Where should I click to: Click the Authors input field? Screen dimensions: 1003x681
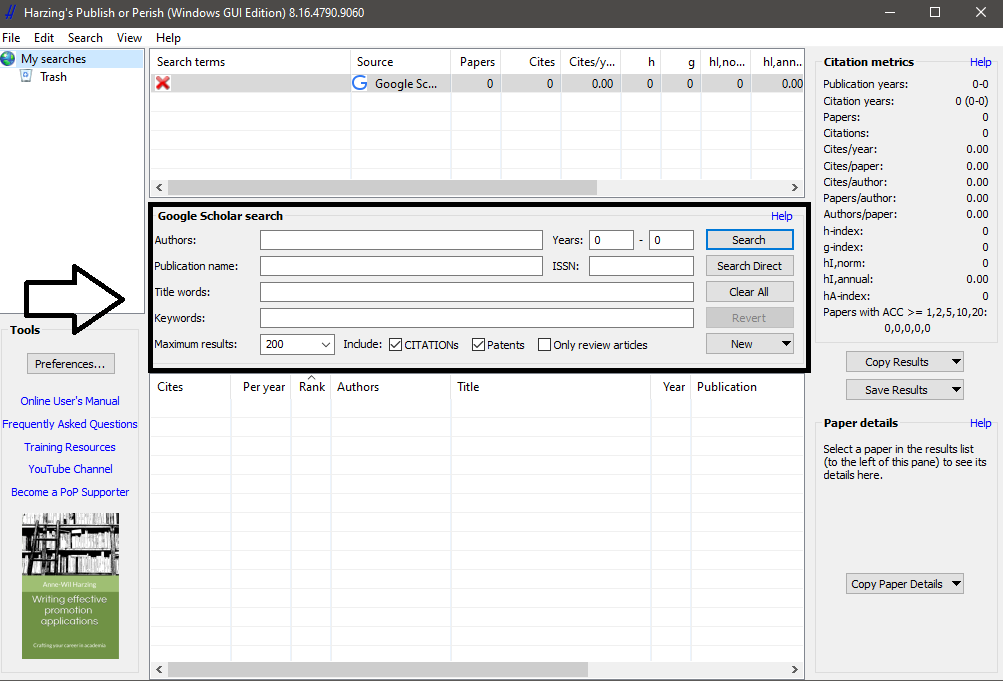point(401,240)
